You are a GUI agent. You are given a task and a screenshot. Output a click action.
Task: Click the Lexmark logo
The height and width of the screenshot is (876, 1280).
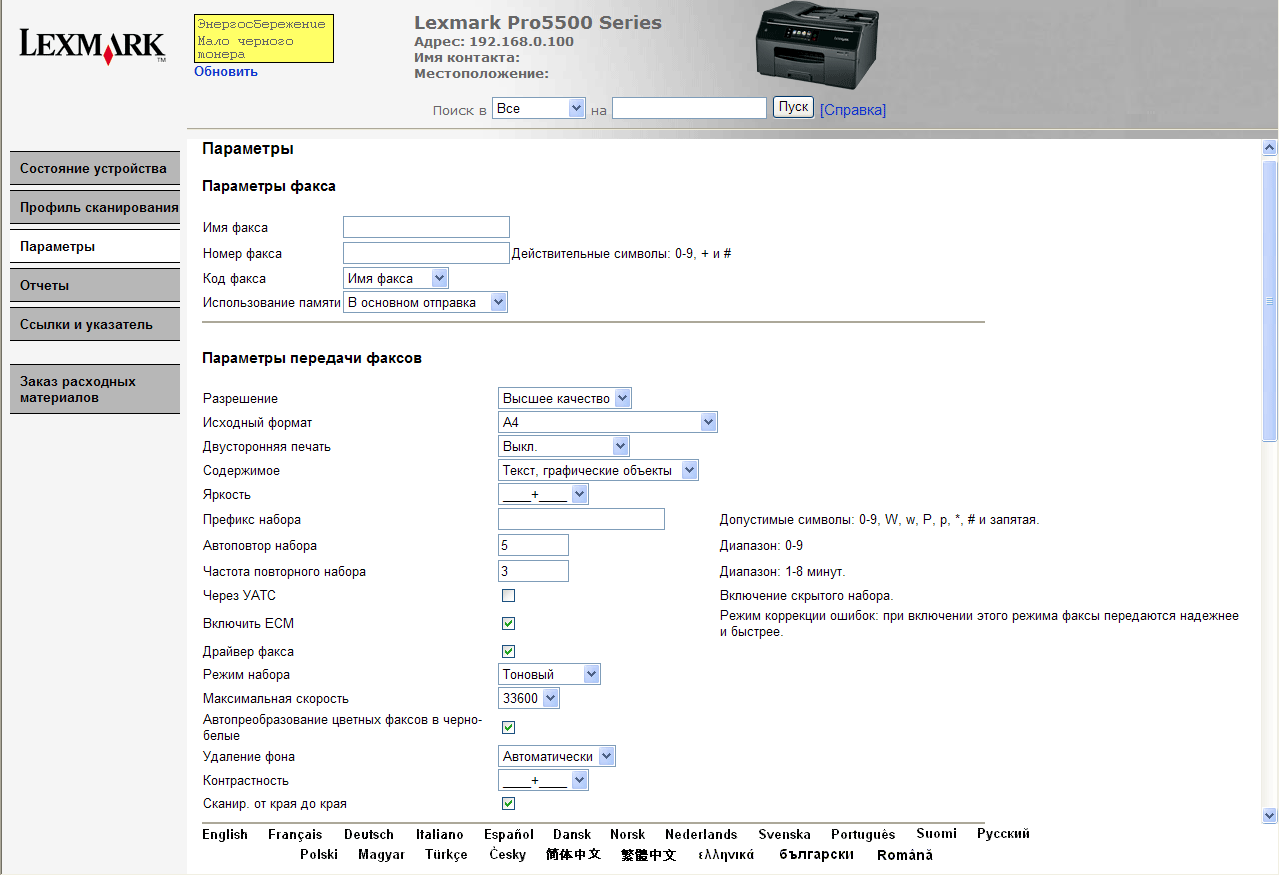click(x=93, y=46)
